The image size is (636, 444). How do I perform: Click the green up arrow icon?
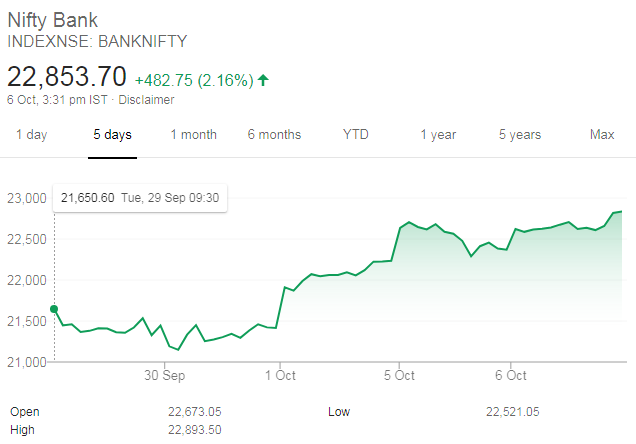(263, 79)
